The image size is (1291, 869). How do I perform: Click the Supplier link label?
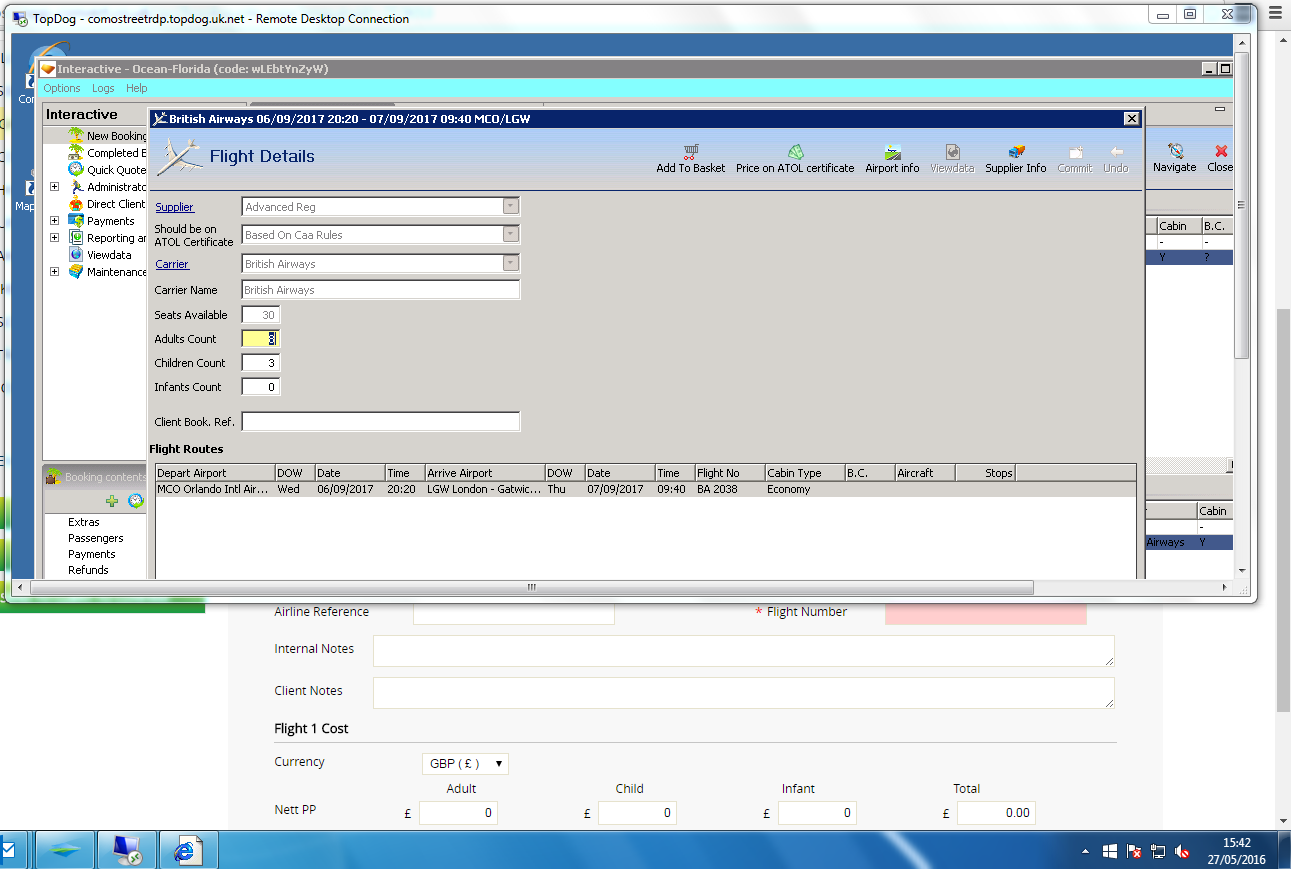pyautogui.click(x=175, y=207)
